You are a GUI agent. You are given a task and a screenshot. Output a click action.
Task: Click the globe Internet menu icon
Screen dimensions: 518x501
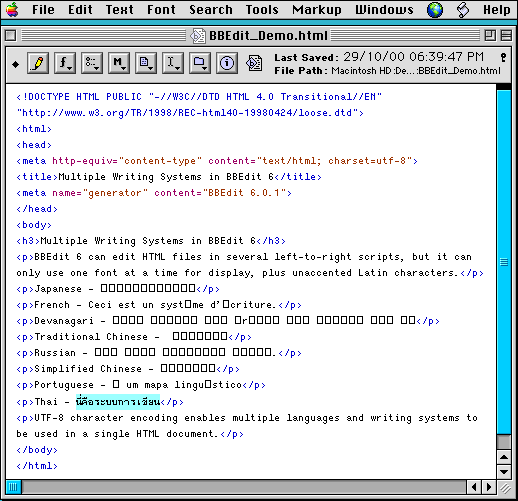pyautogui.click(x=435, y=10)
